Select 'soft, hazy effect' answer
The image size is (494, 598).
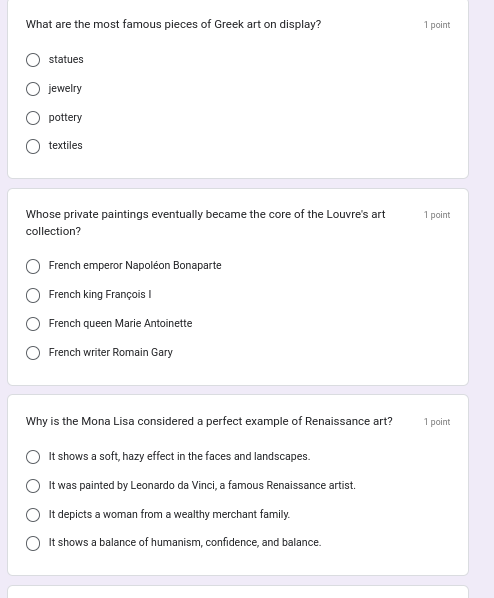tap(33, 457)
